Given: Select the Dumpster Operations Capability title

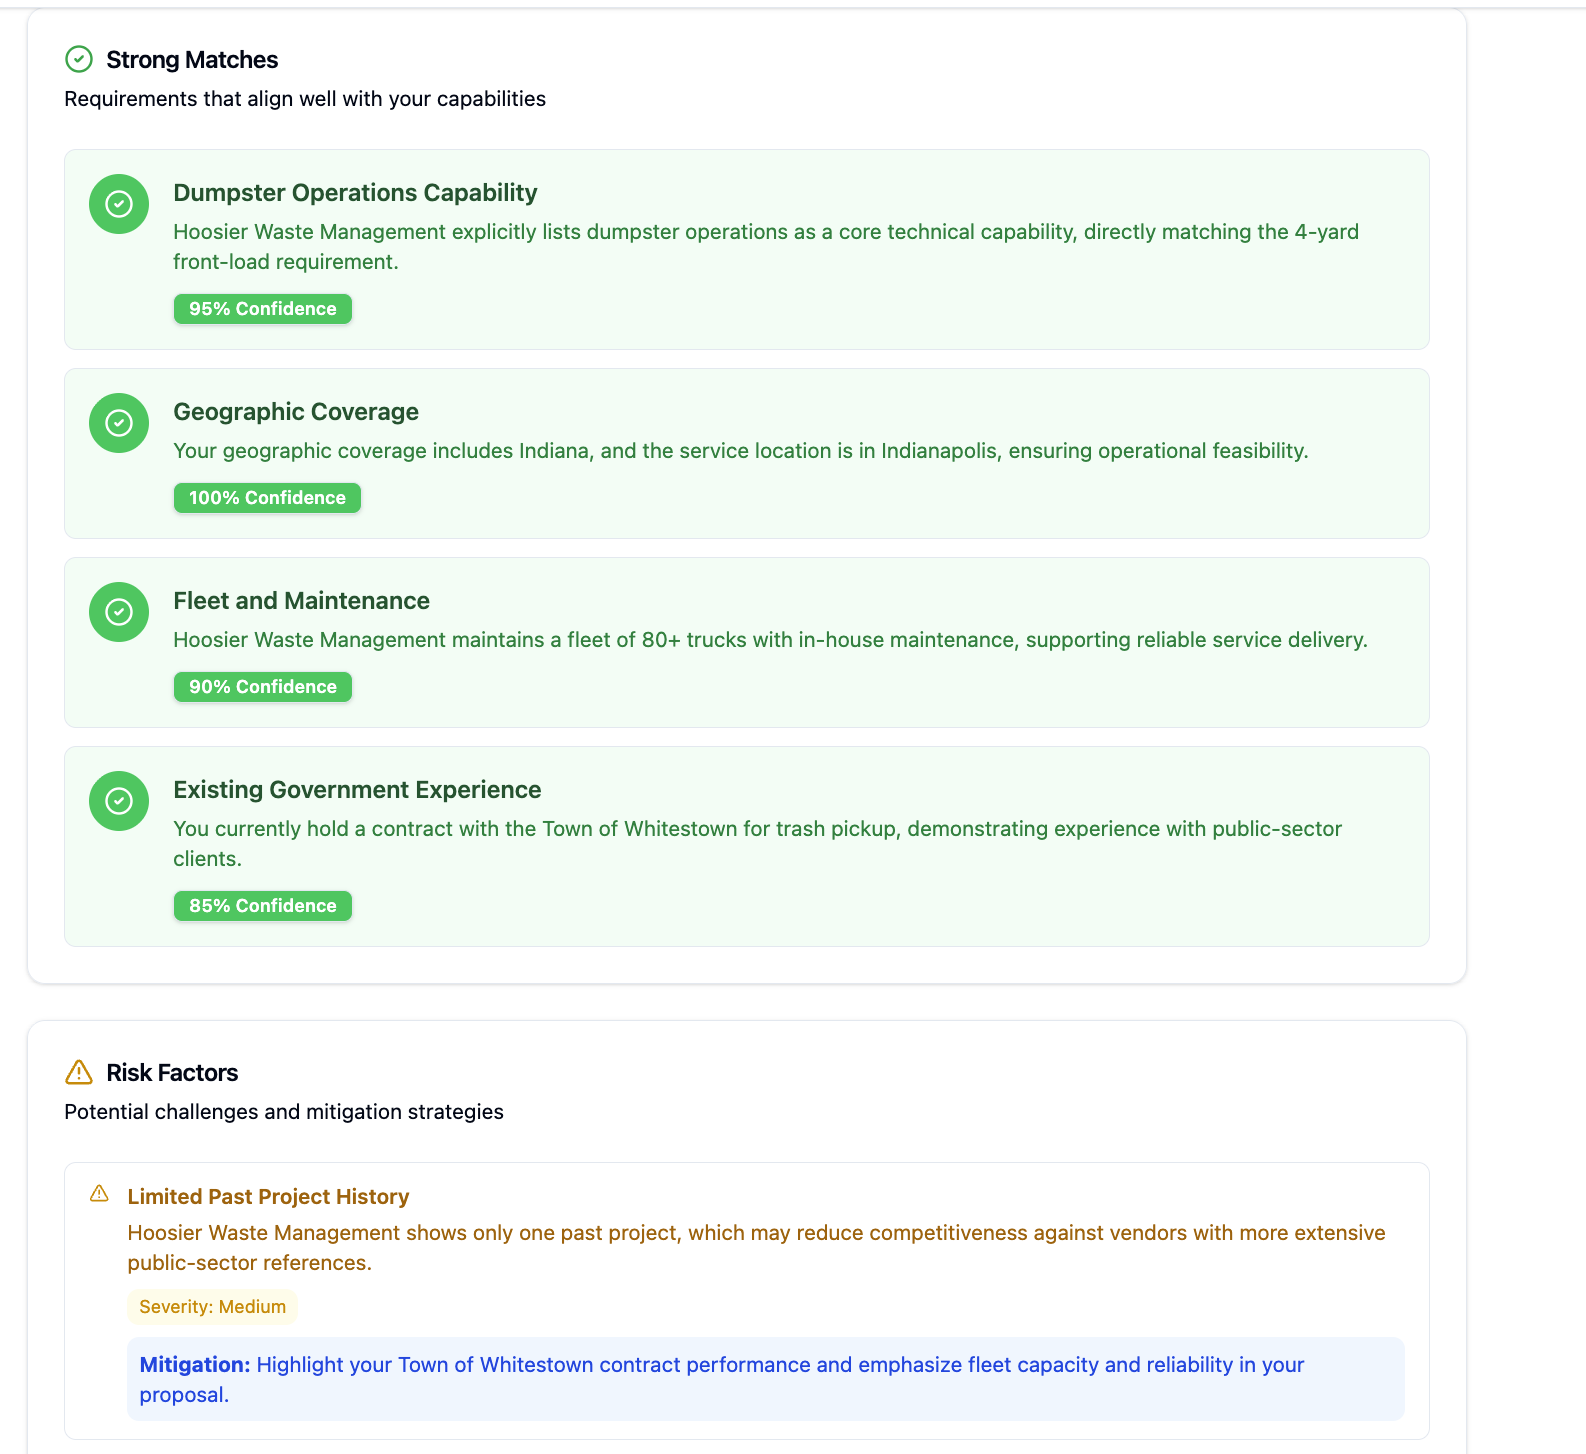Looking at the screenshot, I should click(x=355, y=193).
